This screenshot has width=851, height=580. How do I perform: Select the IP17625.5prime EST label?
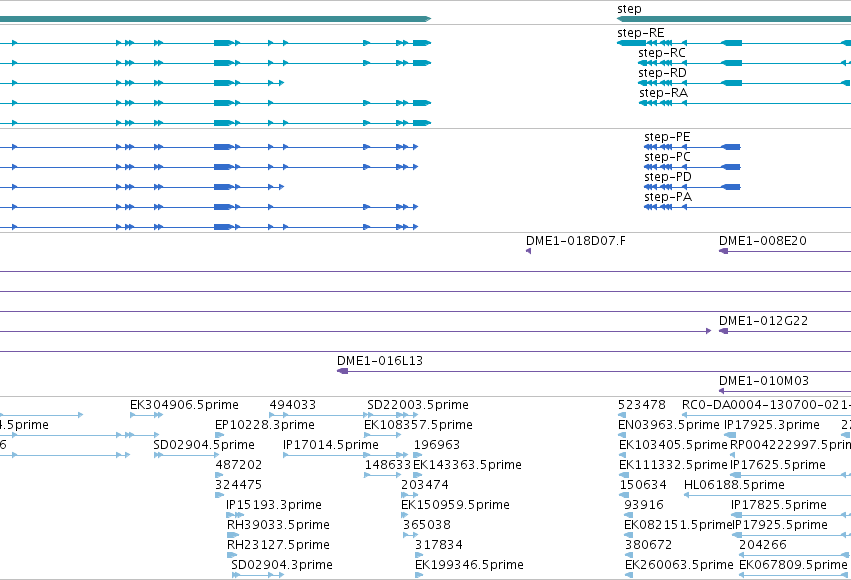pos(778,465)
